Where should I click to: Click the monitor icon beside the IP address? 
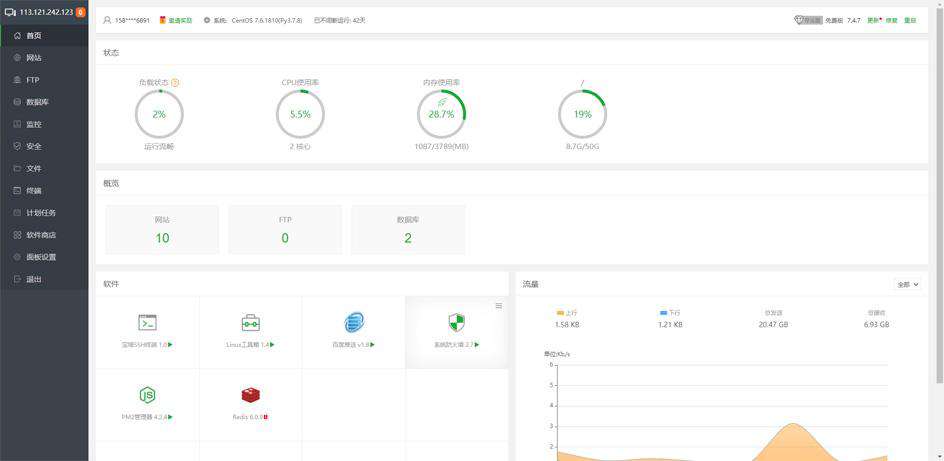[x=10, y=12]
